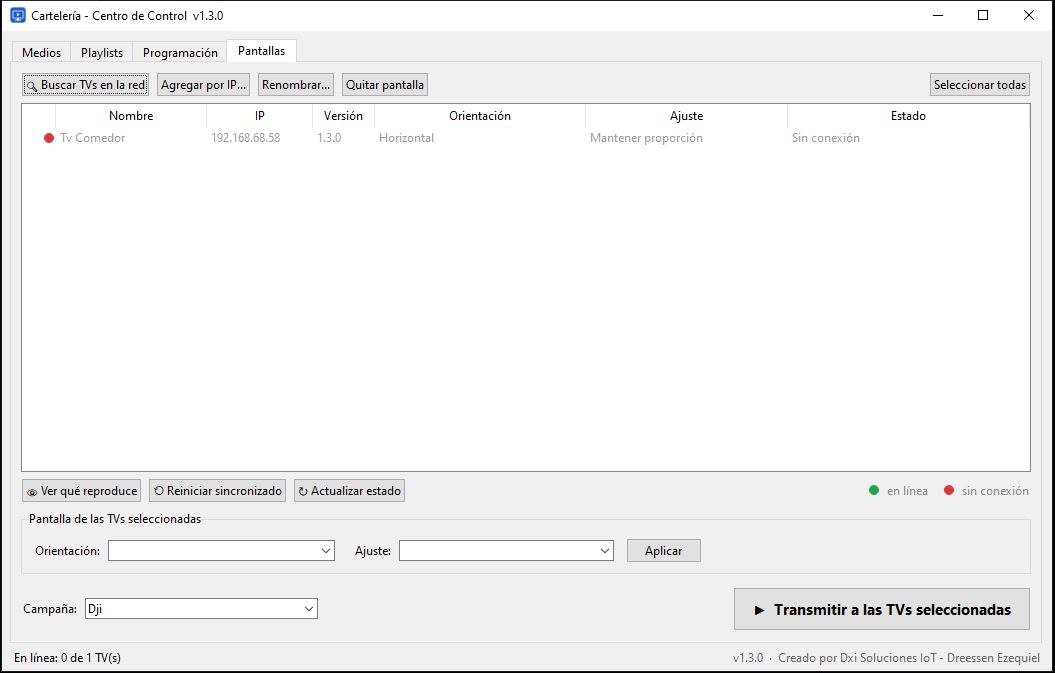
Task: Click the Horizontal orientation cell
Action: coord(406,138)
